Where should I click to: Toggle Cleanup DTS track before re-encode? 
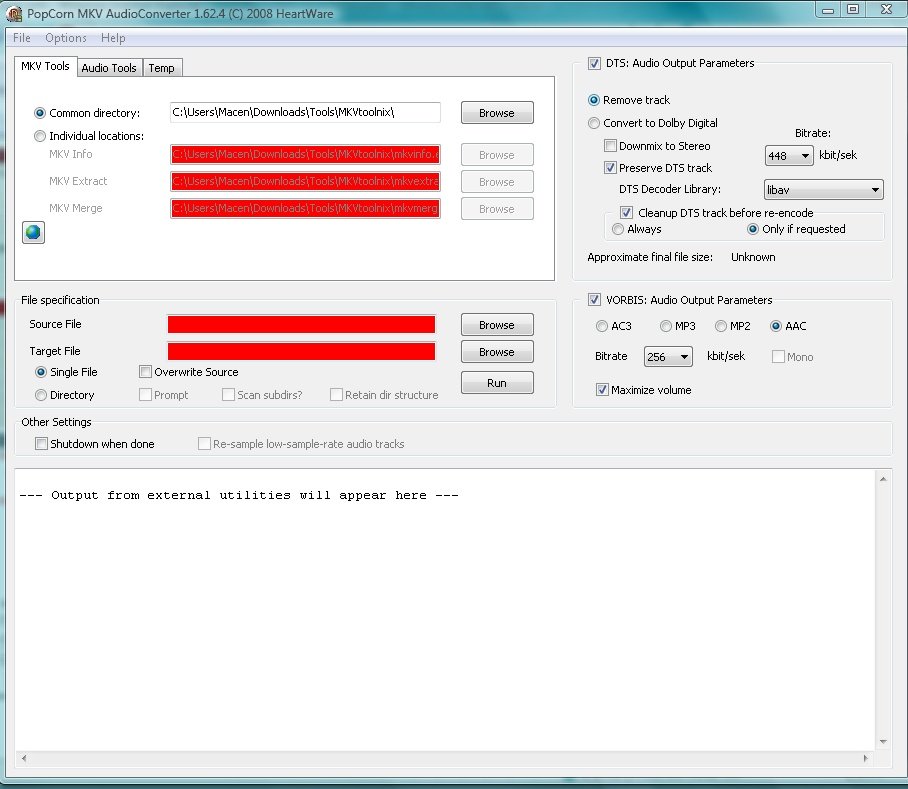(x=626, y=212)
